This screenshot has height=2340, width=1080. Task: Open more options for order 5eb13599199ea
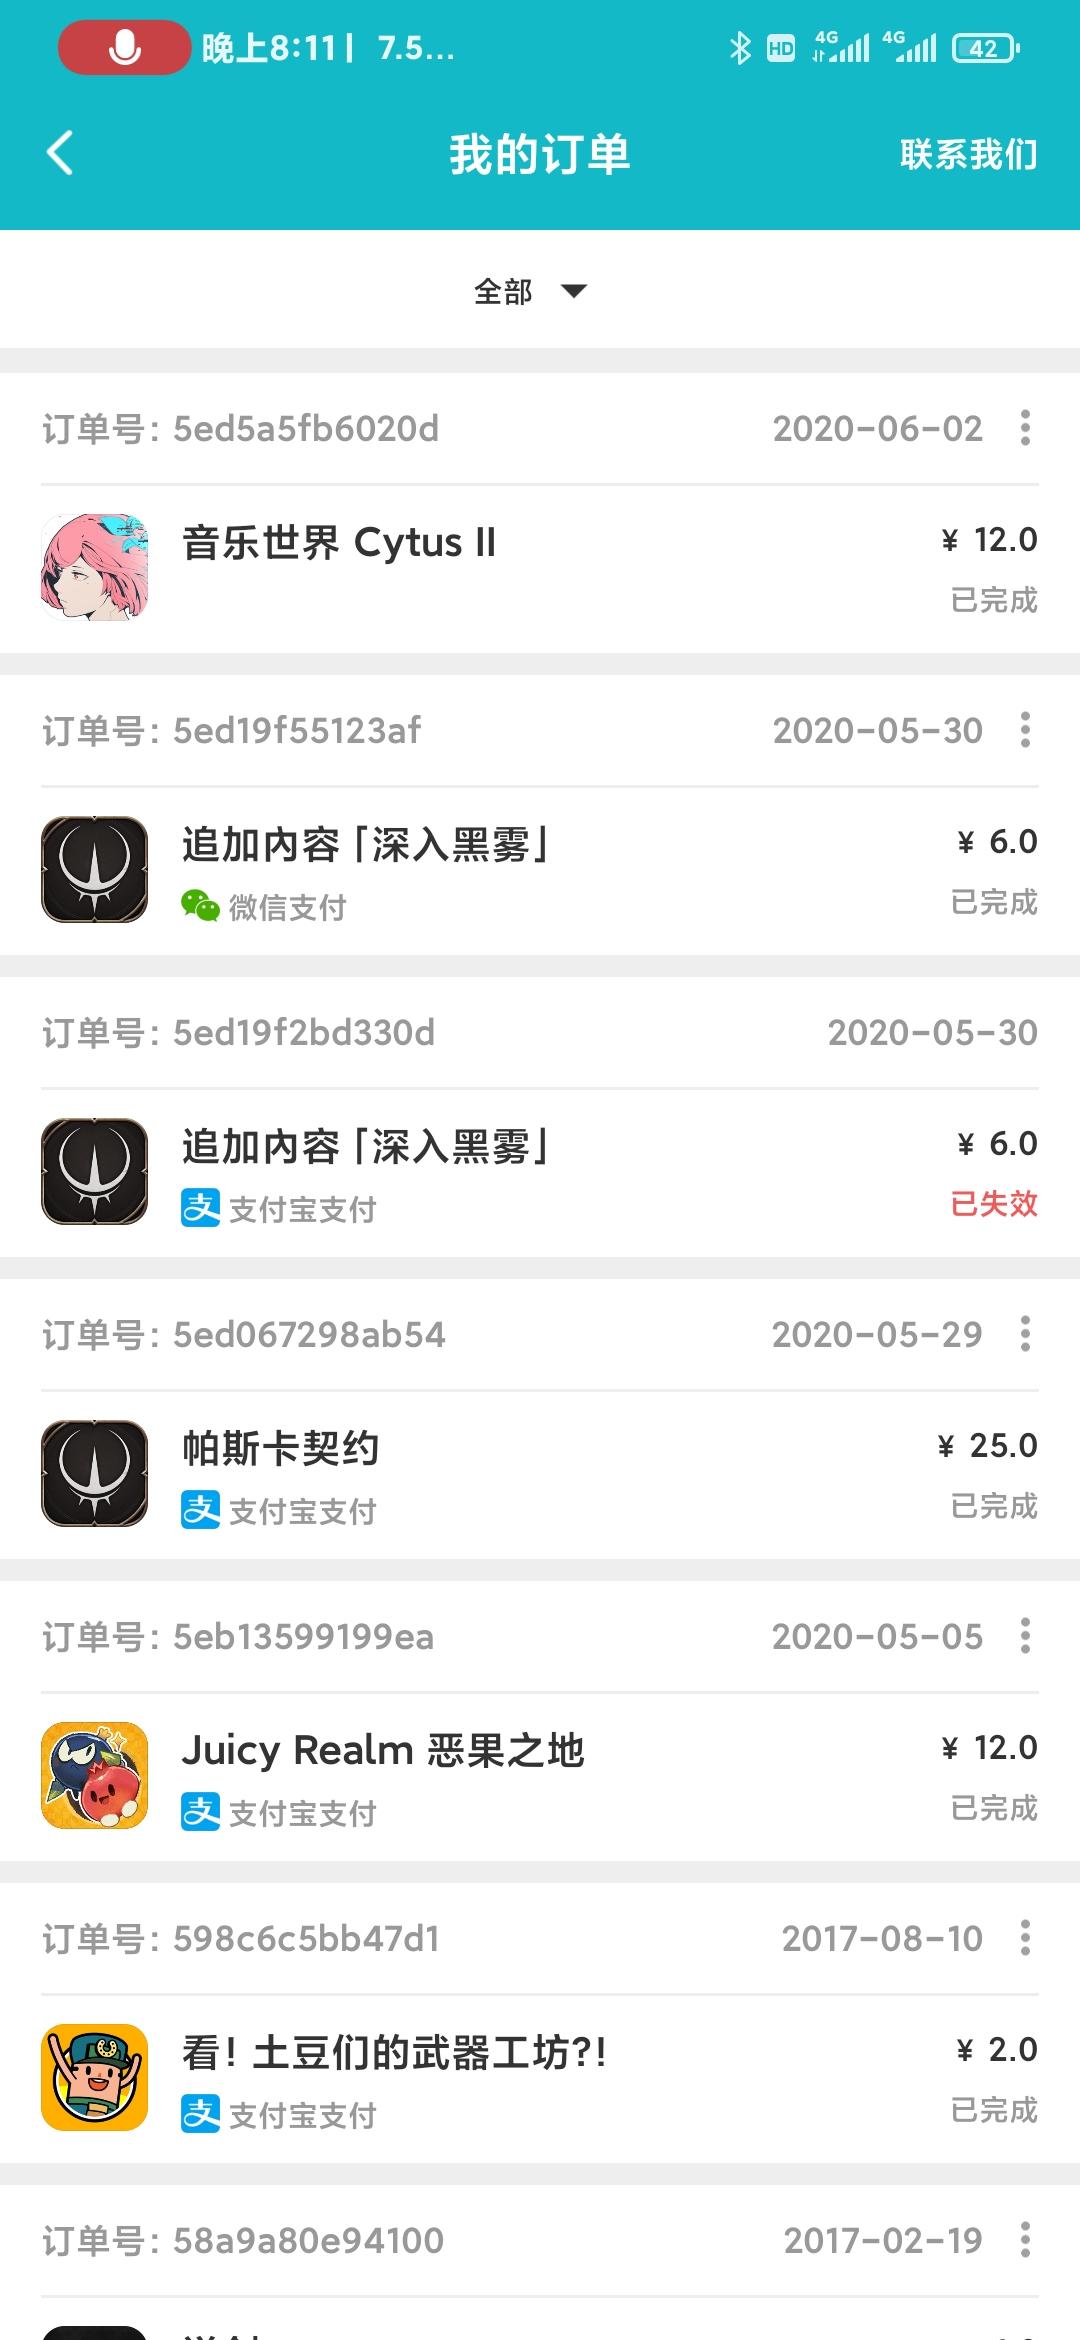point(1025,1636)
